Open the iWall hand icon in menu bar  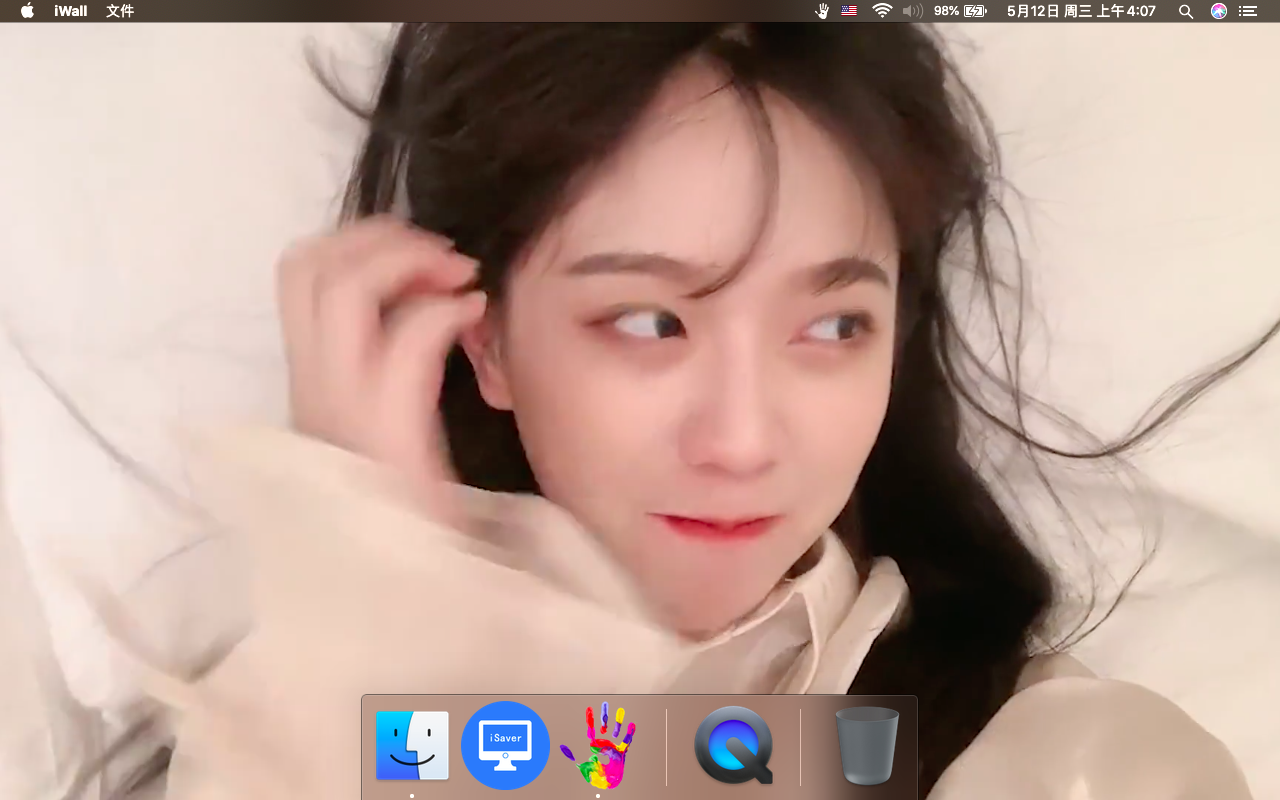(823, 11)
